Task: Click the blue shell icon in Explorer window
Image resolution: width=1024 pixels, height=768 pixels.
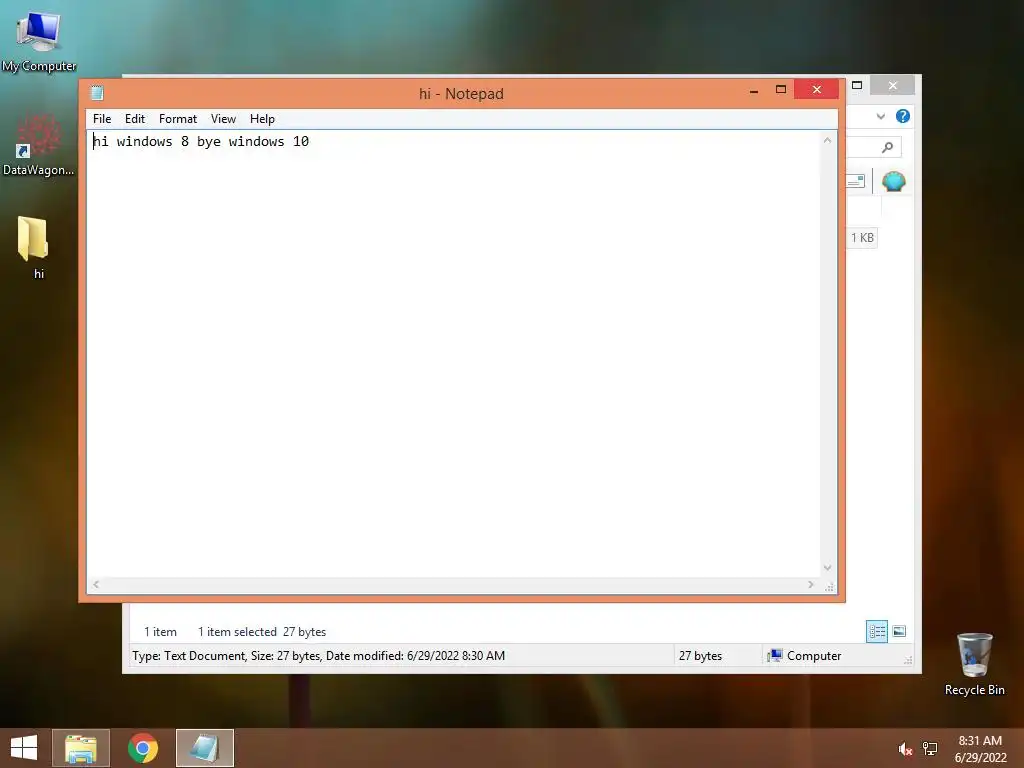Action: coord(893,181)
